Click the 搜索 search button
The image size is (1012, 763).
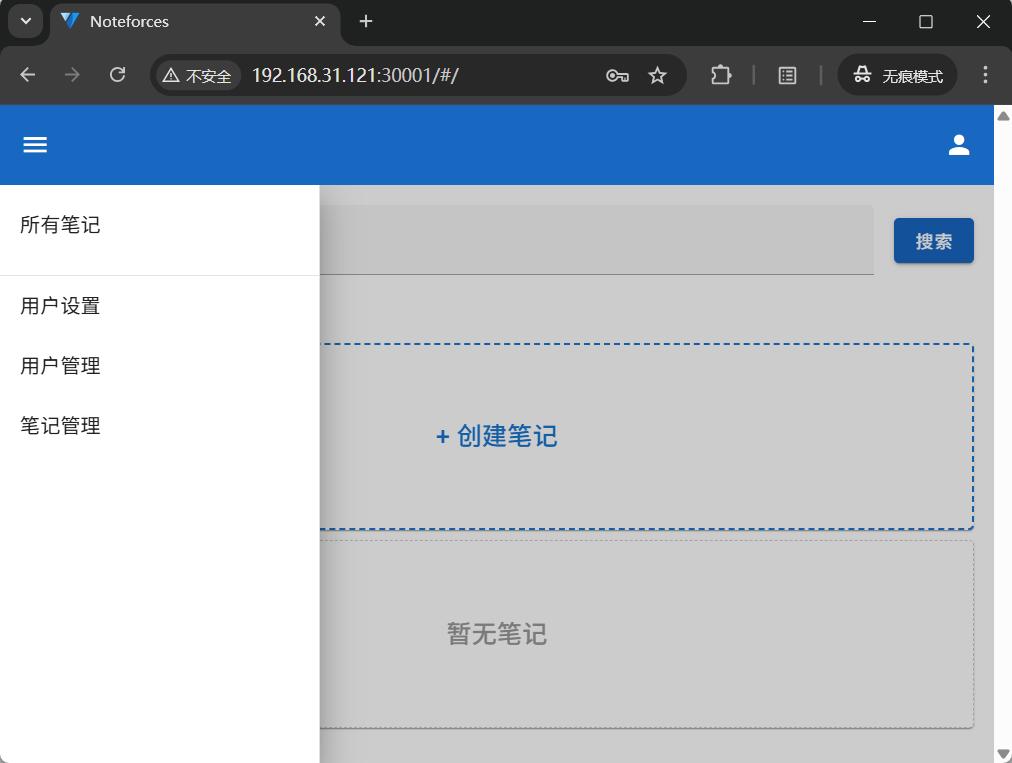coord(933,241)
